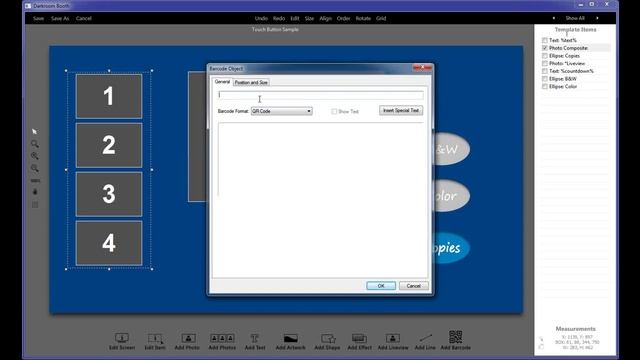The height and width of the screenshot is (360, 640).
Task: Click the barcode text input field
Action: (320, 95)
